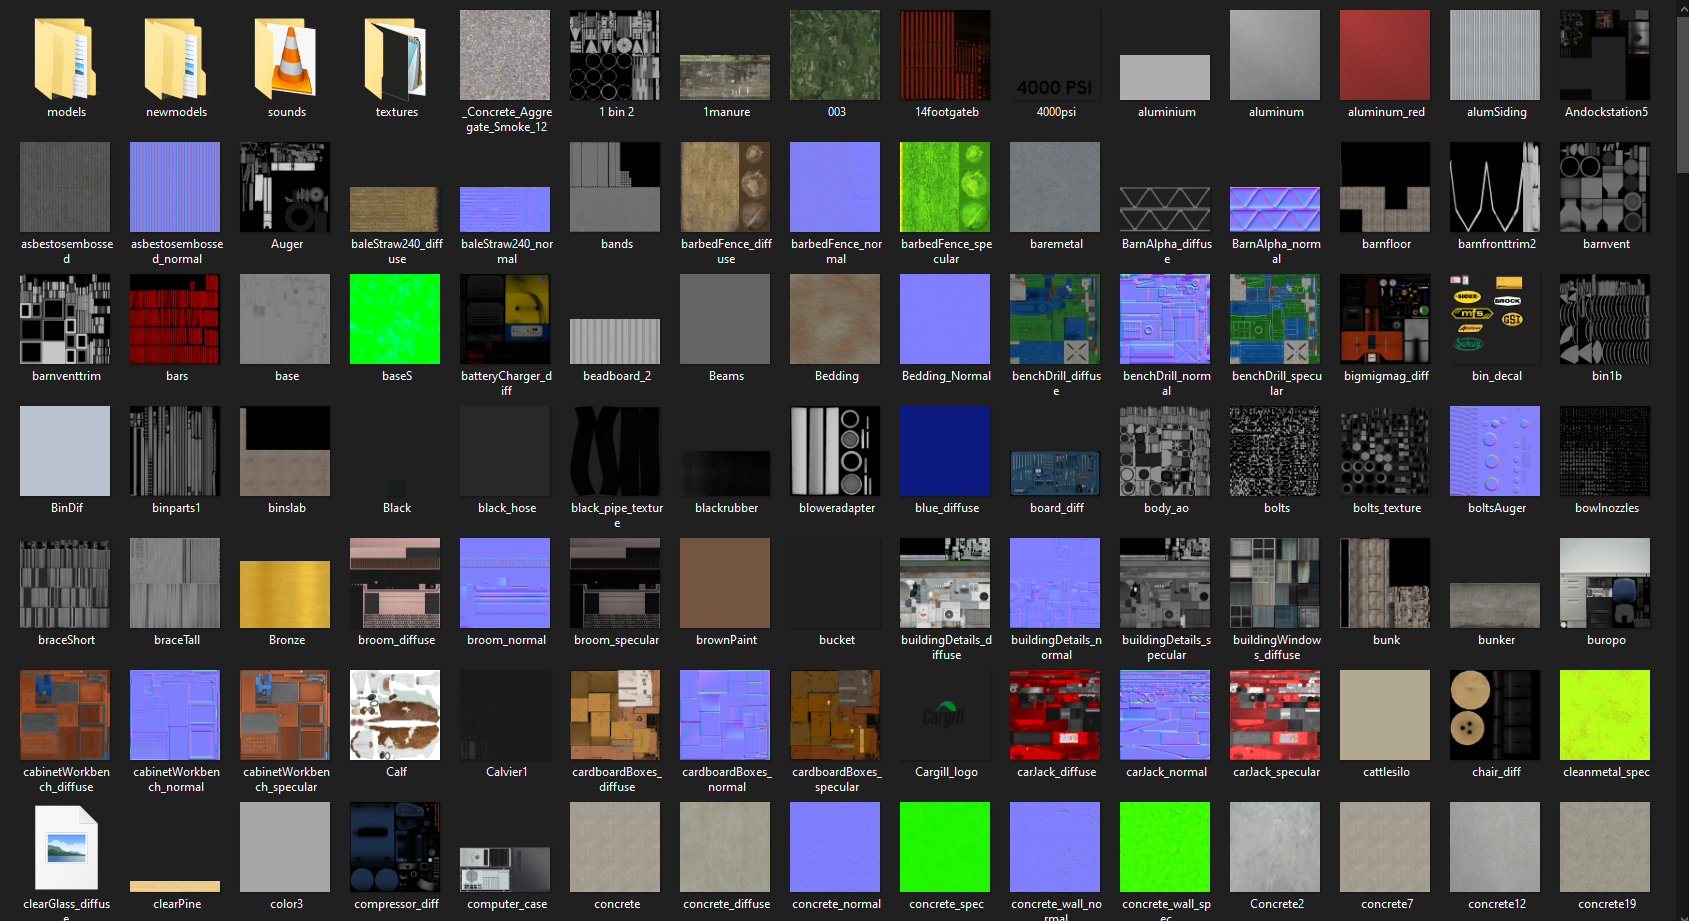The width and height of the screenshot is (1689, 921).
Task: Select the barbedFence_diffuse thumbnail
Action: coord(724,187)
